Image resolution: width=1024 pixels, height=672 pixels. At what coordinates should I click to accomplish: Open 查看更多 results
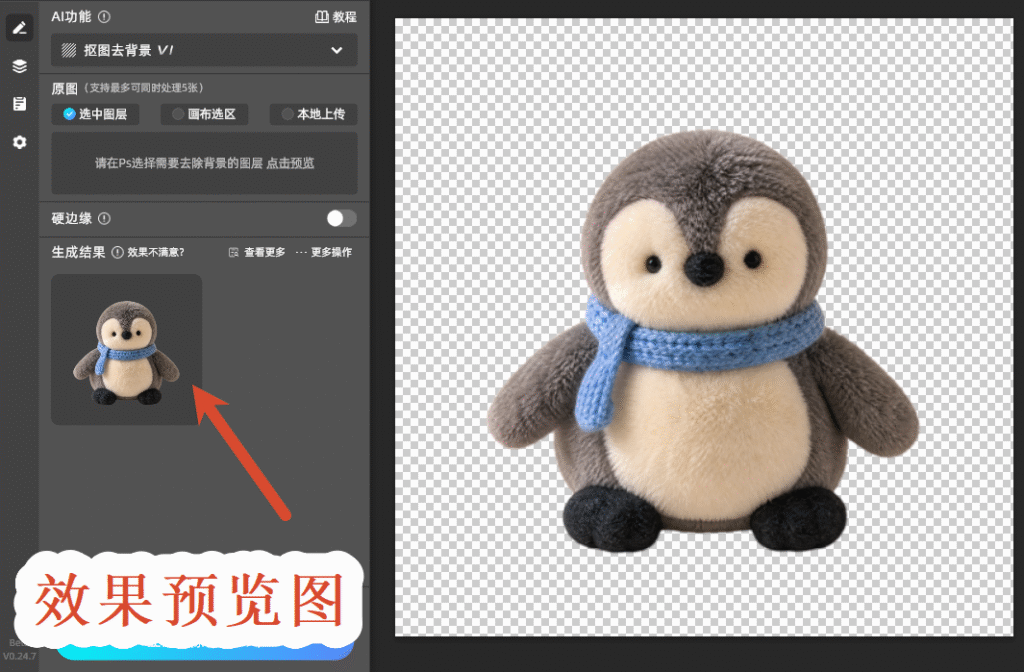257,252
